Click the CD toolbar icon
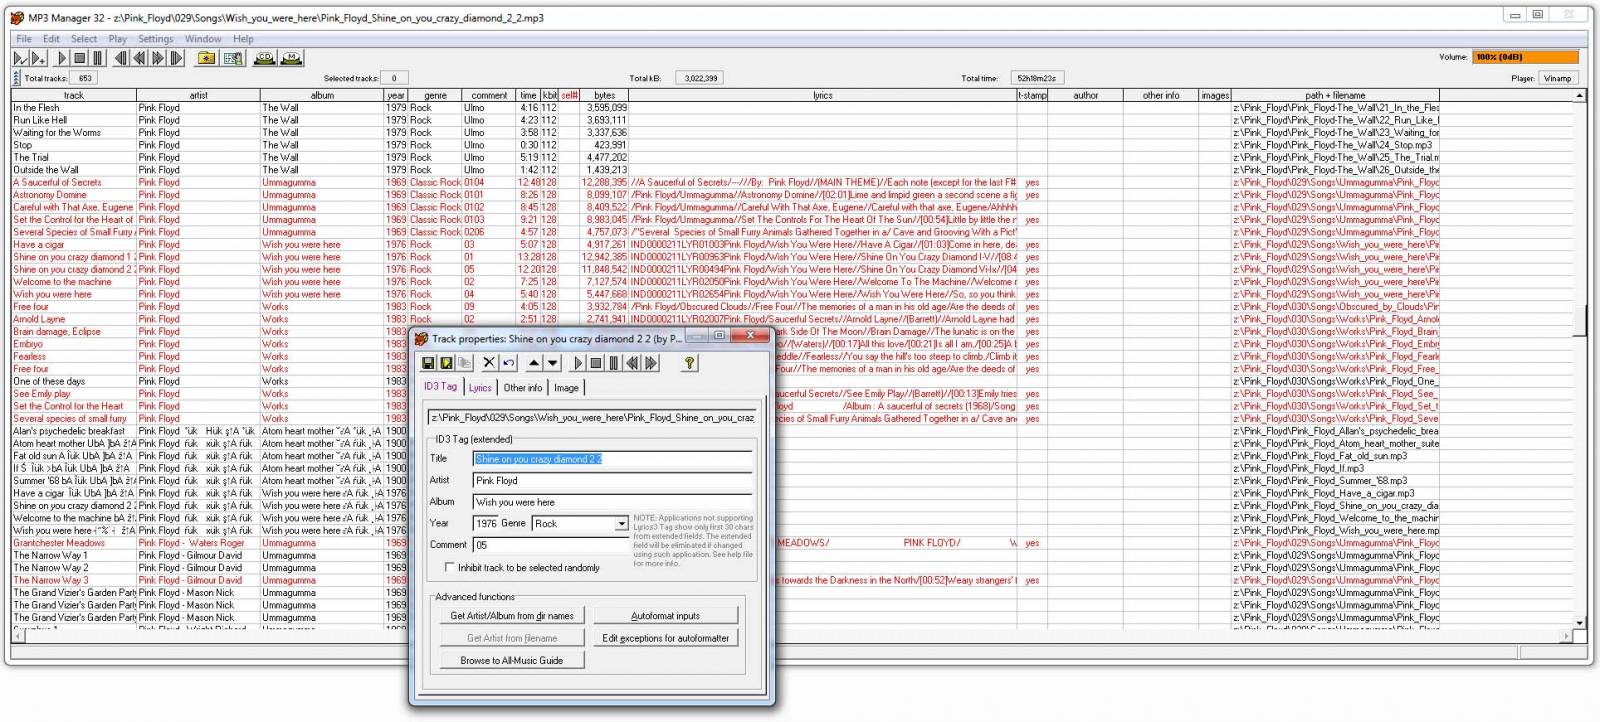This screenshot has width=1600, height=722. click(x=264, y=58)
